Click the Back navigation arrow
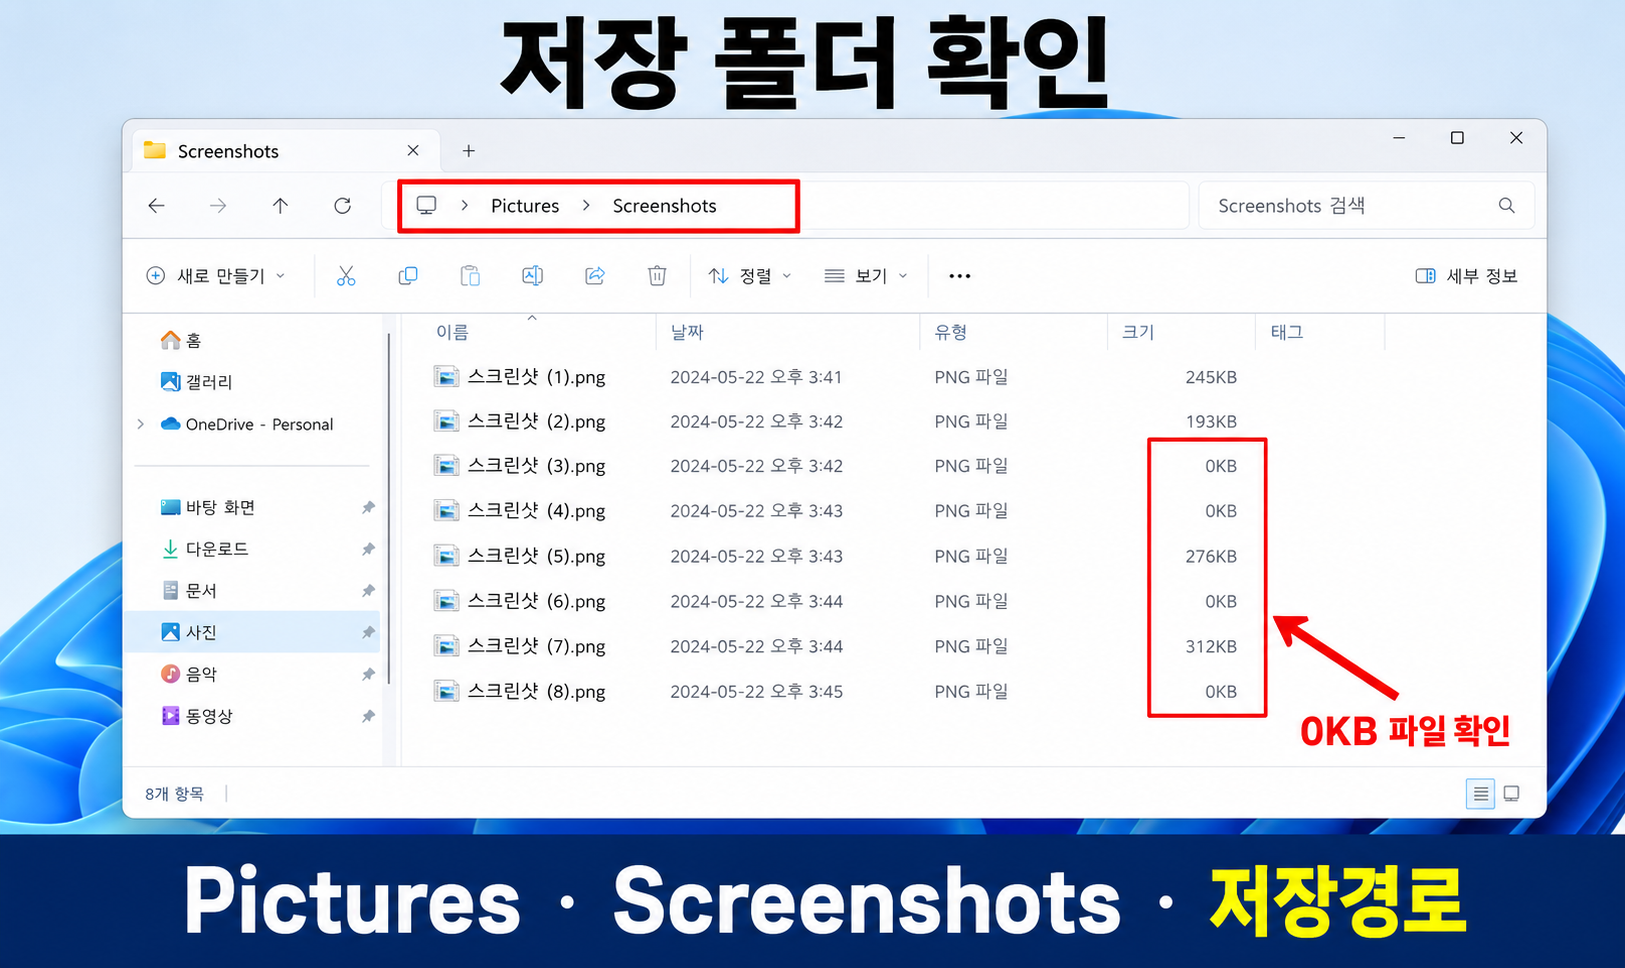This screenshot has height=968, width=1625. click(156, 206)
